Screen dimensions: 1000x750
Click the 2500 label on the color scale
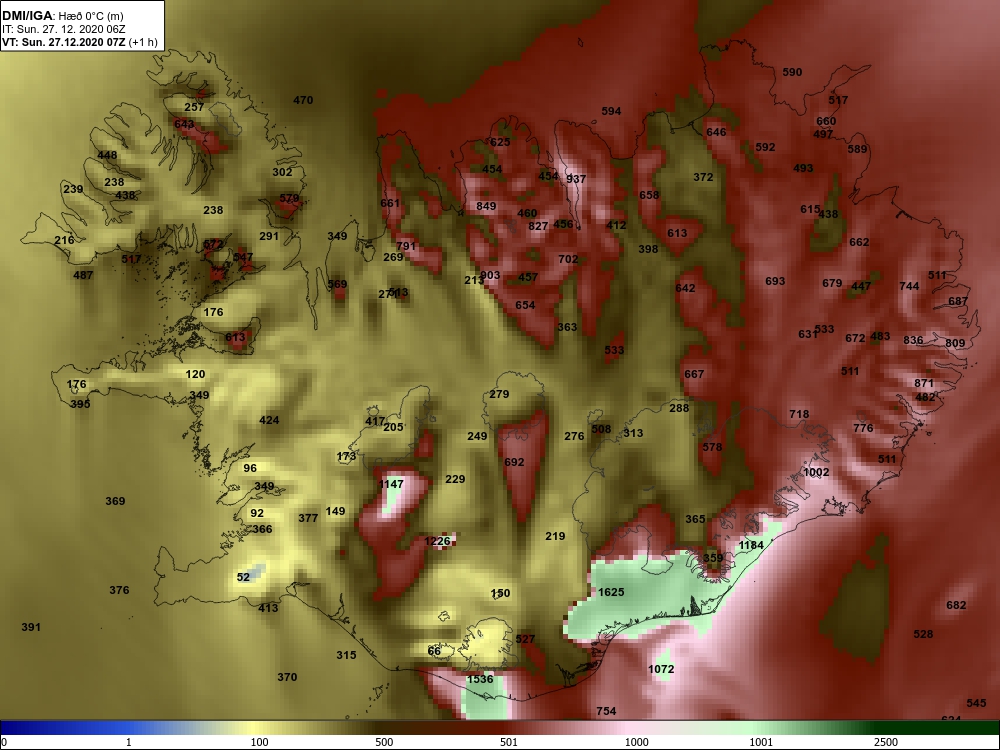tap(885, 742)
